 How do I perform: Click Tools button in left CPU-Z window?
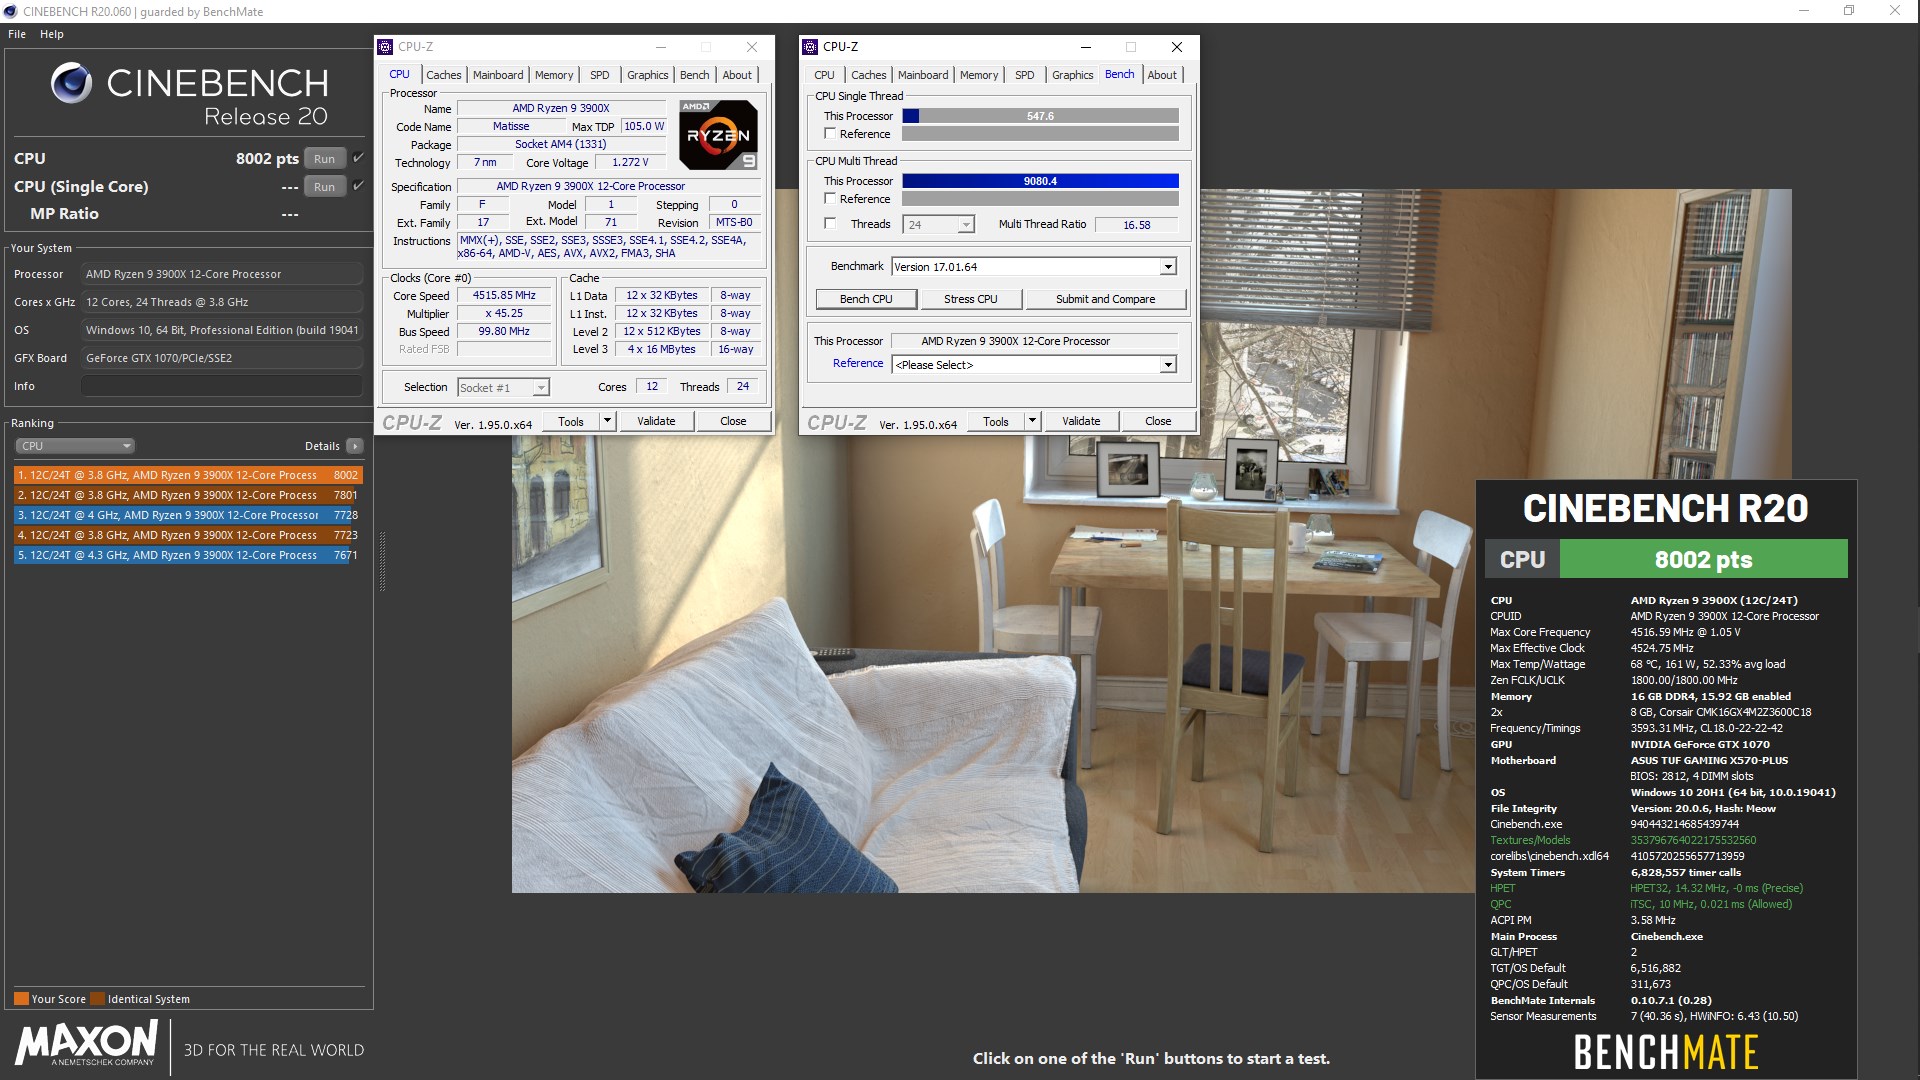point(571,421)
